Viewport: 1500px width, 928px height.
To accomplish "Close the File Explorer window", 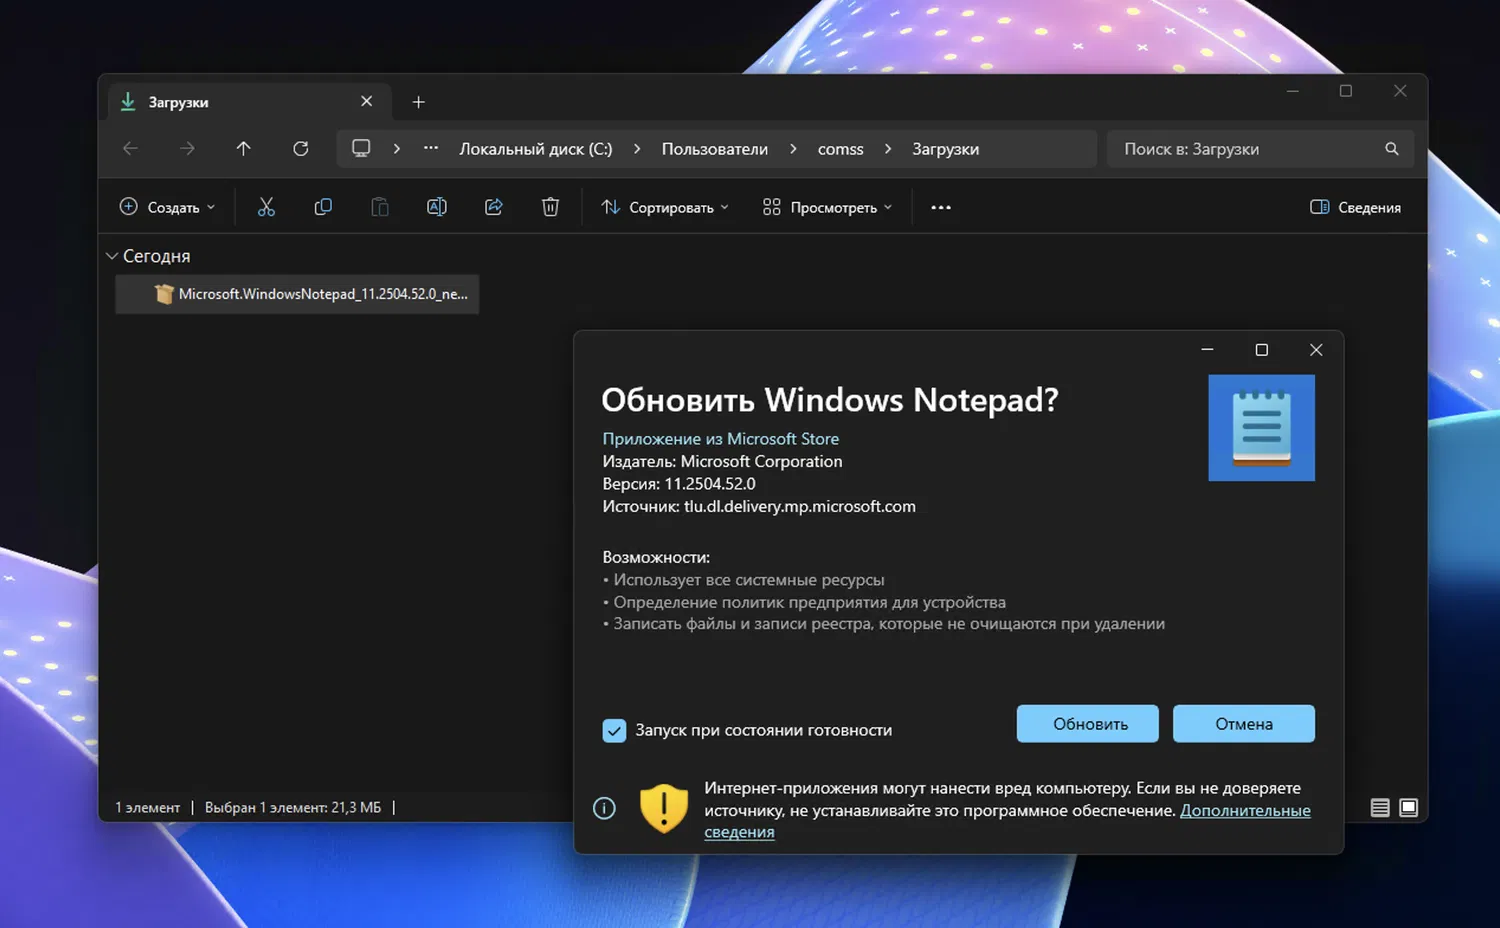I will (x=1400, y=91).
